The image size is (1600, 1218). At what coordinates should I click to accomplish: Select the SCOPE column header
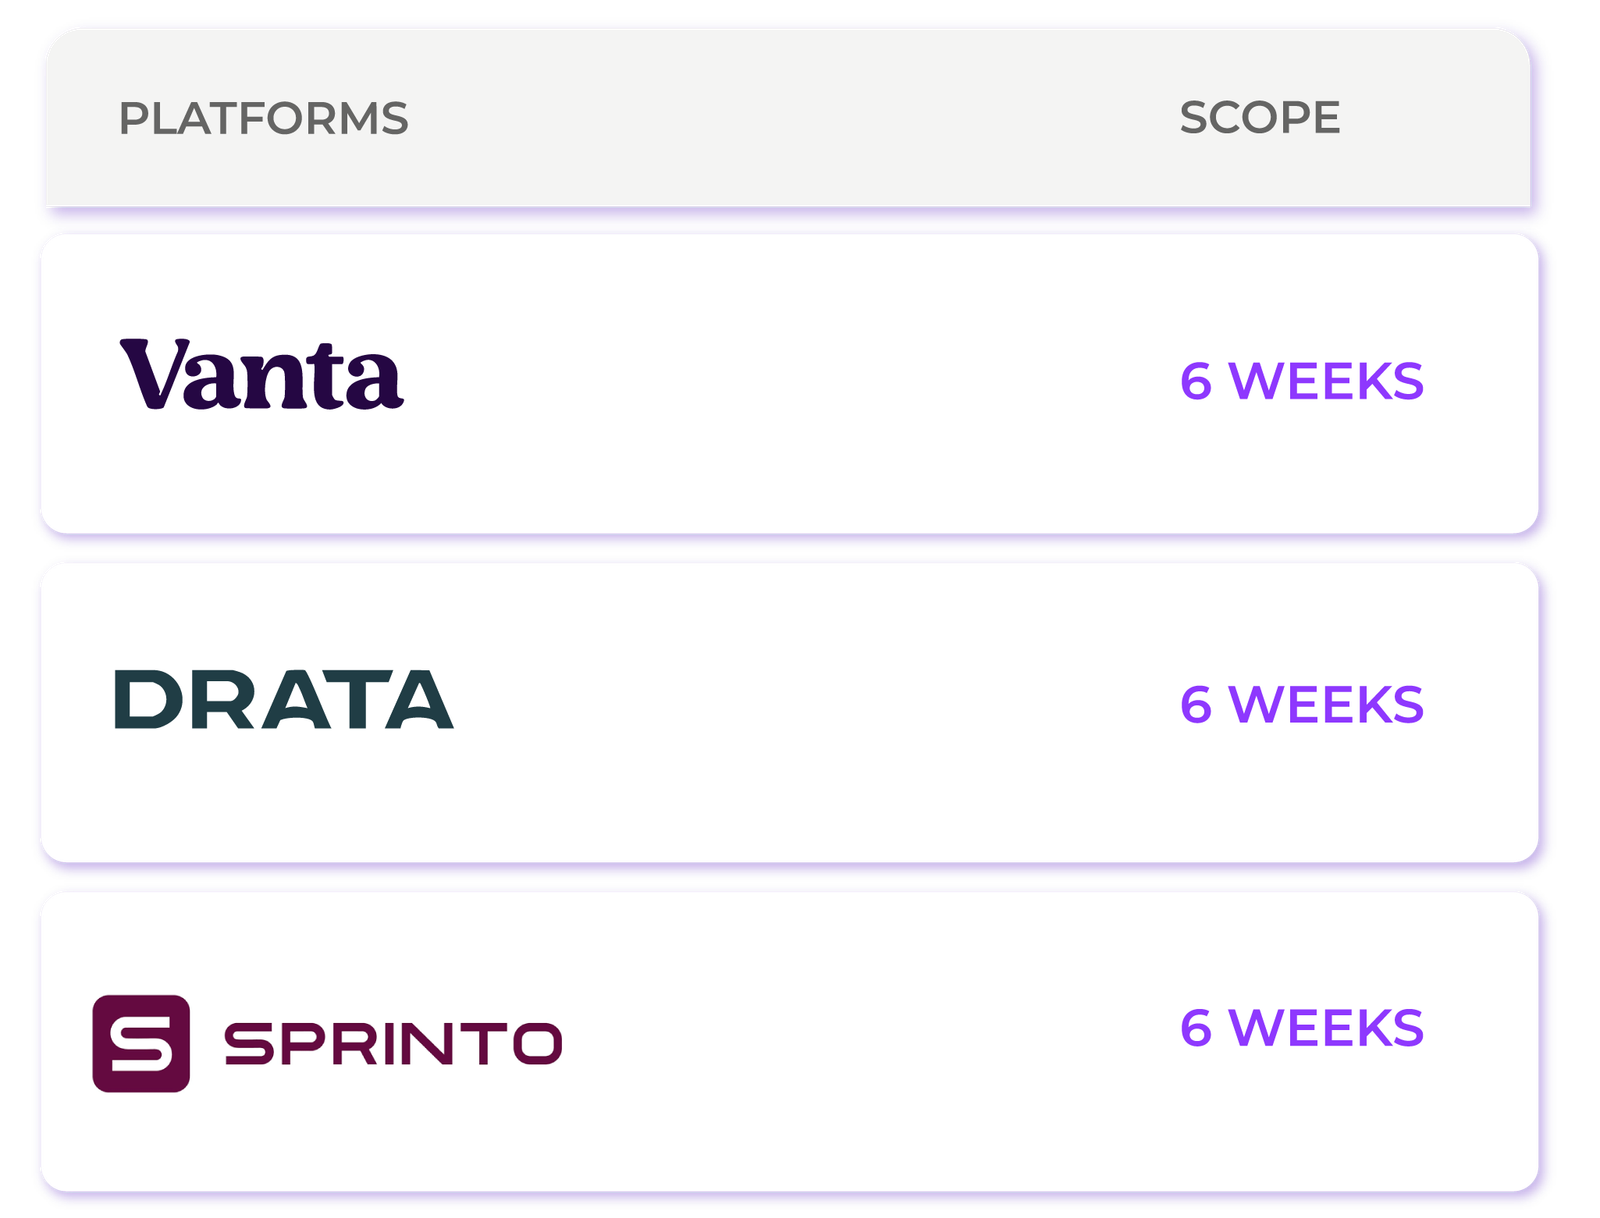pyautogui.click(x=1260, y=117)
